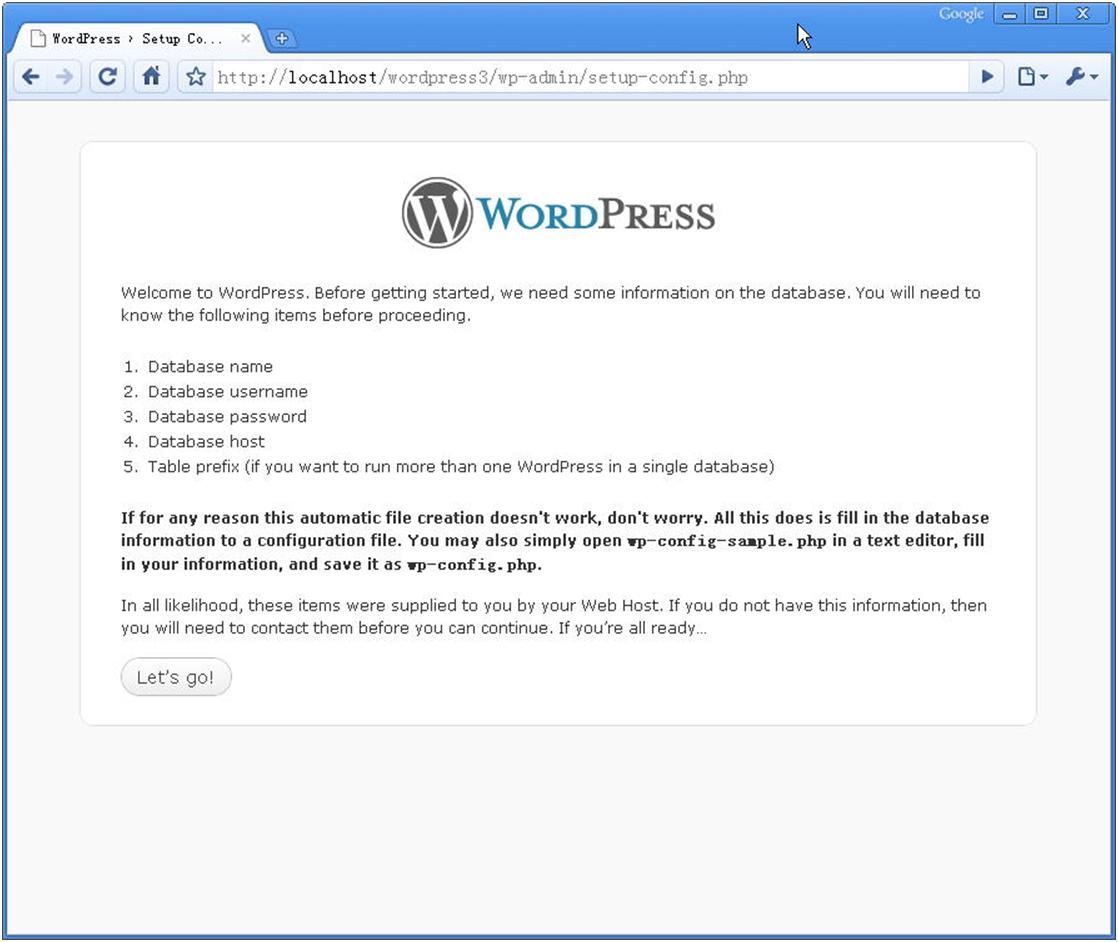Click the 'In all likelihood' paragraph

pos(553,617)
